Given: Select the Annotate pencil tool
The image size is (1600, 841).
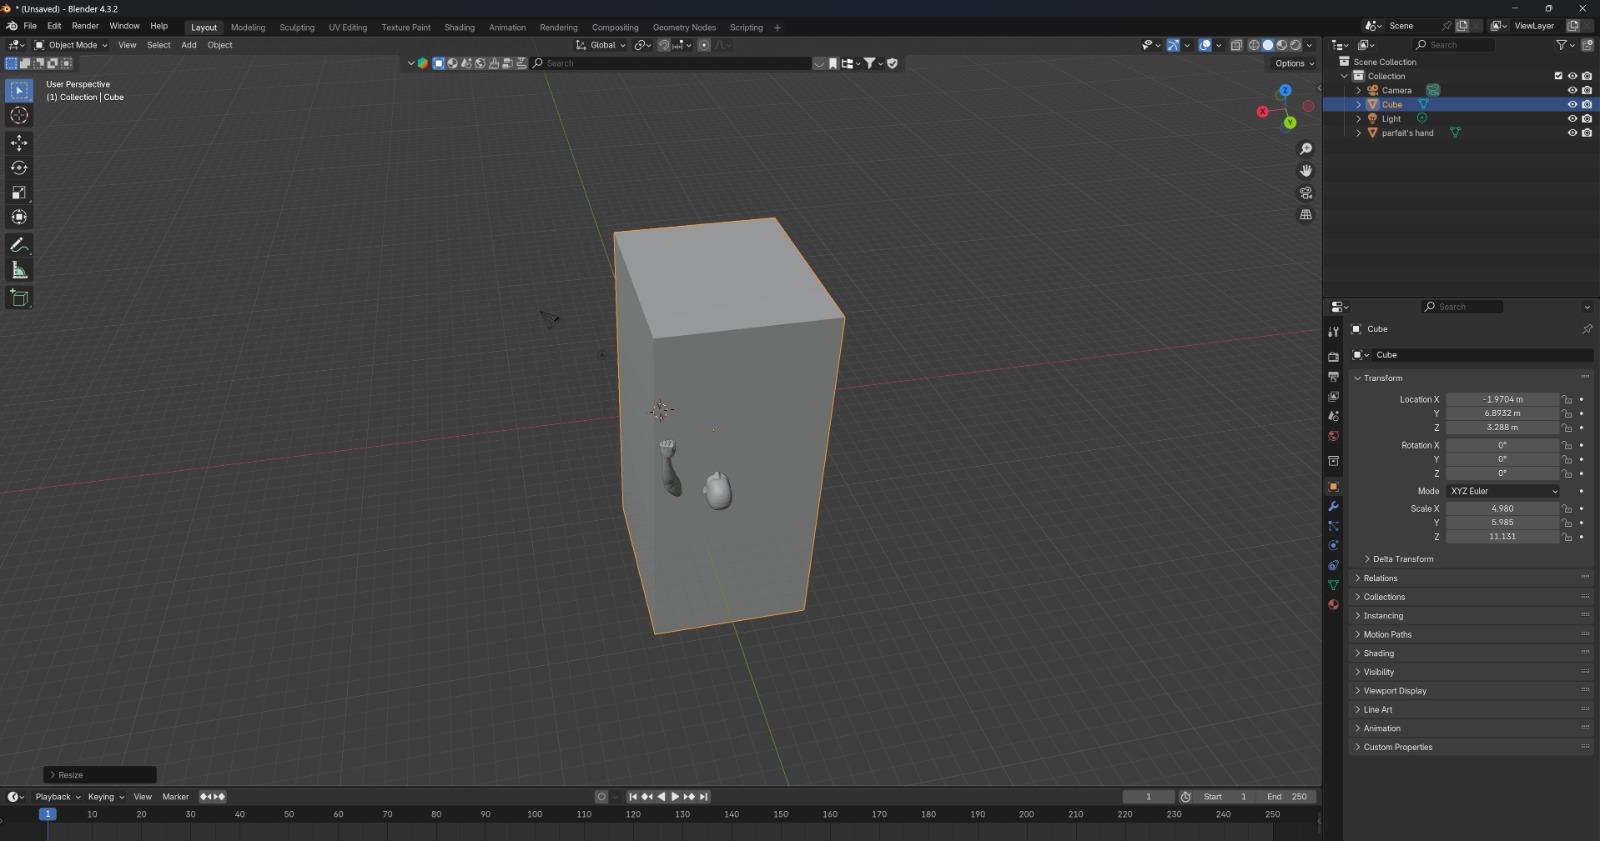Looking at the screenshot, I should 19,245.
